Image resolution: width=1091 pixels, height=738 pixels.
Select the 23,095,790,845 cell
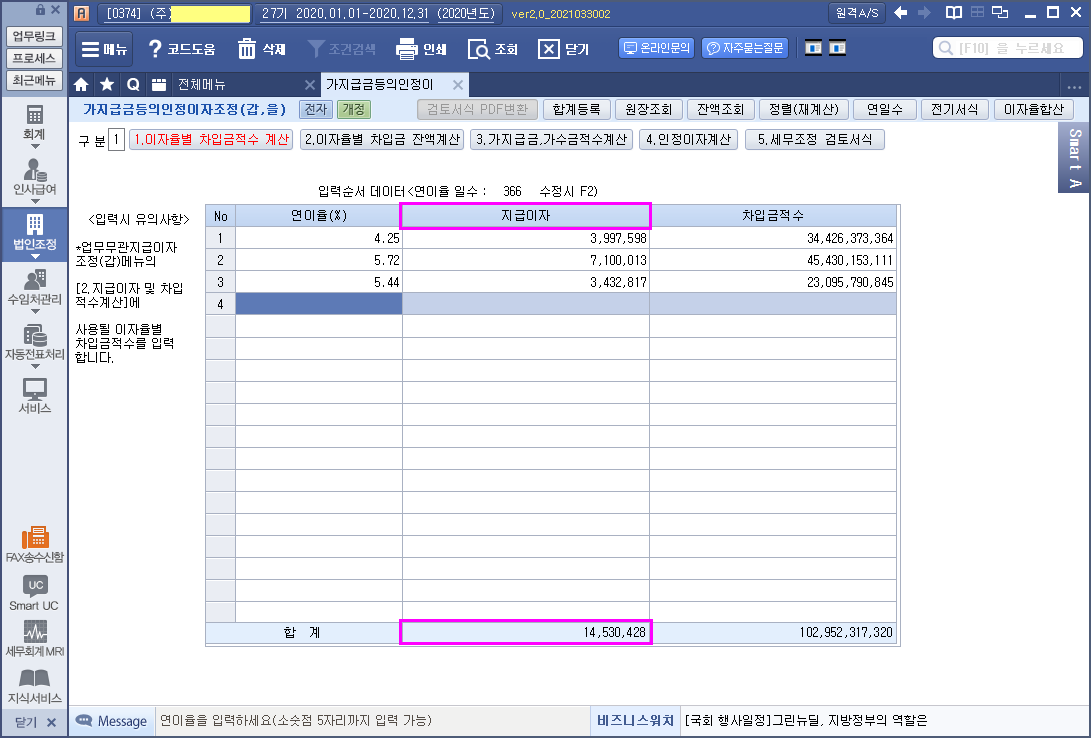773,282
